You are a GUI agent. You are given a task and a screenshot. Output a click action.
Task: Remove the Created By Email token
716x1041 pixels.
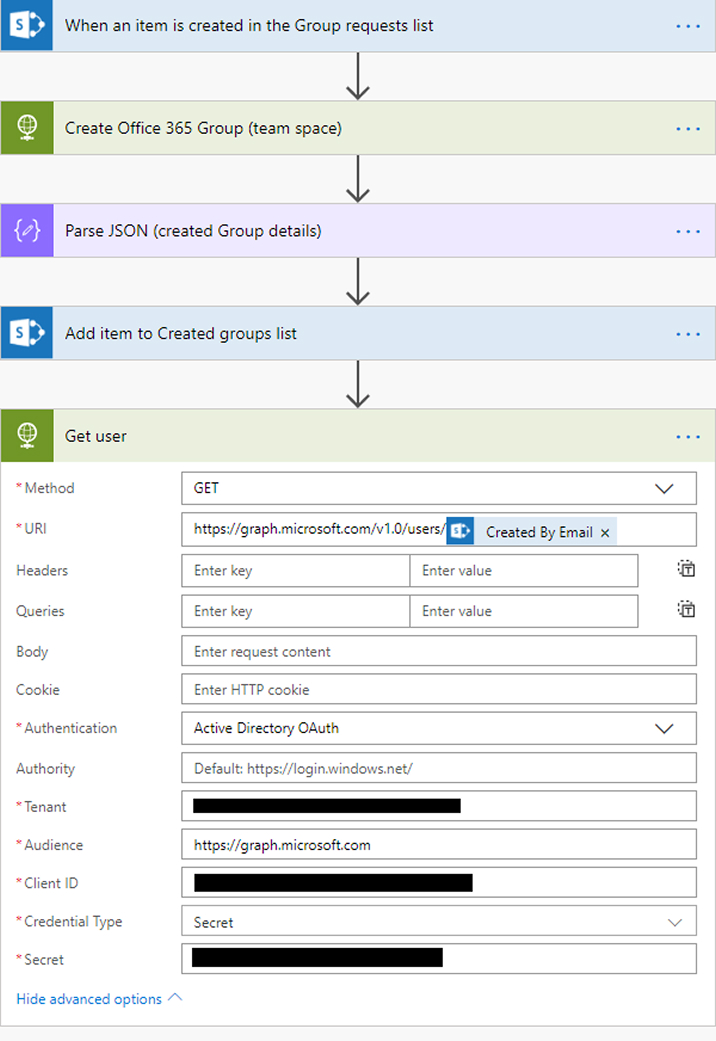pyautogui.click(x=605, y=532)
